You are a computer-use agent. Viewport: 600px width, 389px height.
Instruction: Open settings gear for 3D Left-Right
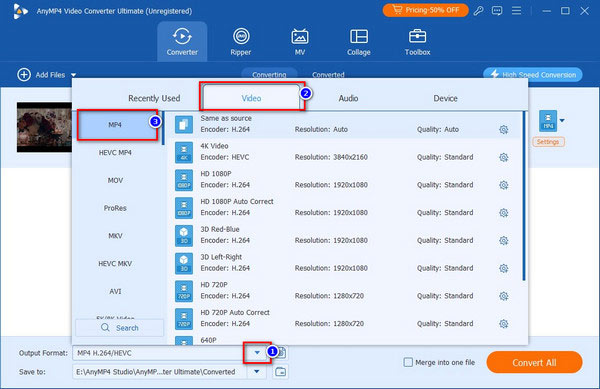coord(504,268)
